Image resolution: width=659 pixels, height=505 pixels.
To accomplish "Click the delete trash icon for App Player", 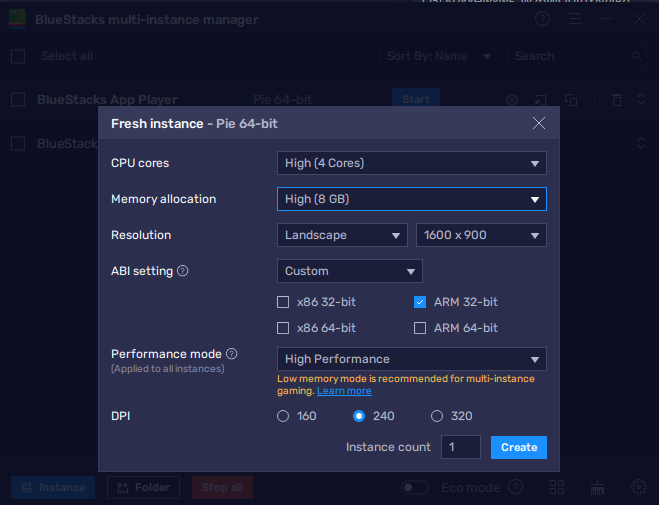I will [x=617, y=100].
